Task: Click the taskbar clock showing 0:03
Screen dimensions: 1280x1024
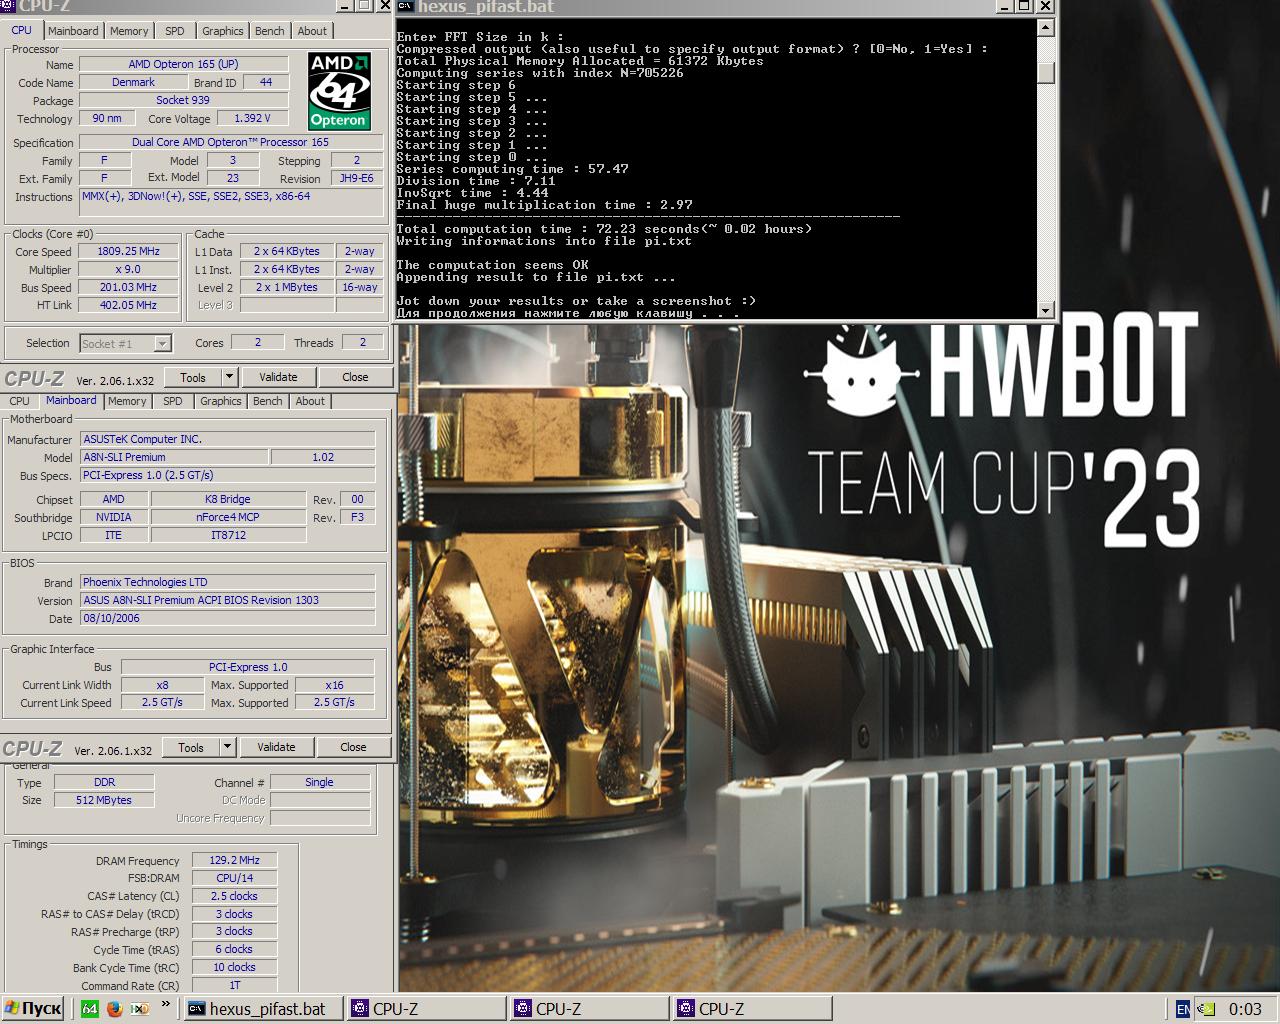Action: point(1245,1008)
